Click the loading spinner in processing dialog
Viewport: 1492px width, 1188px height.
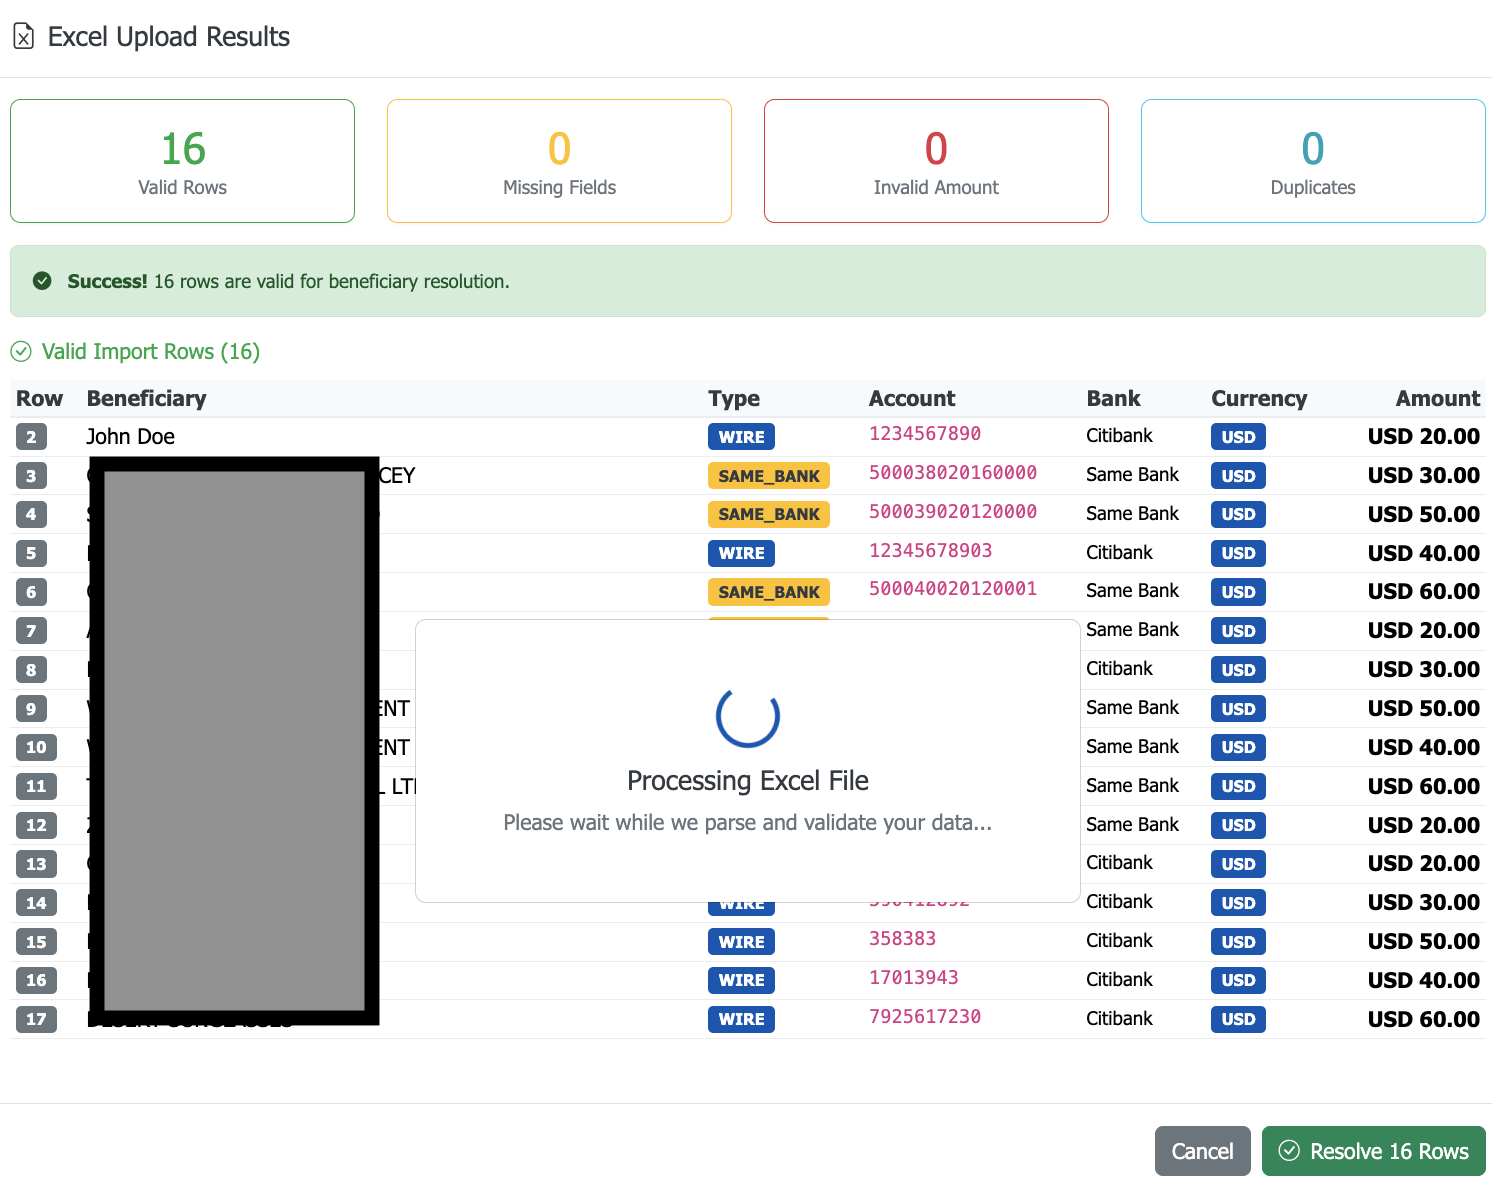coord(747,716)
